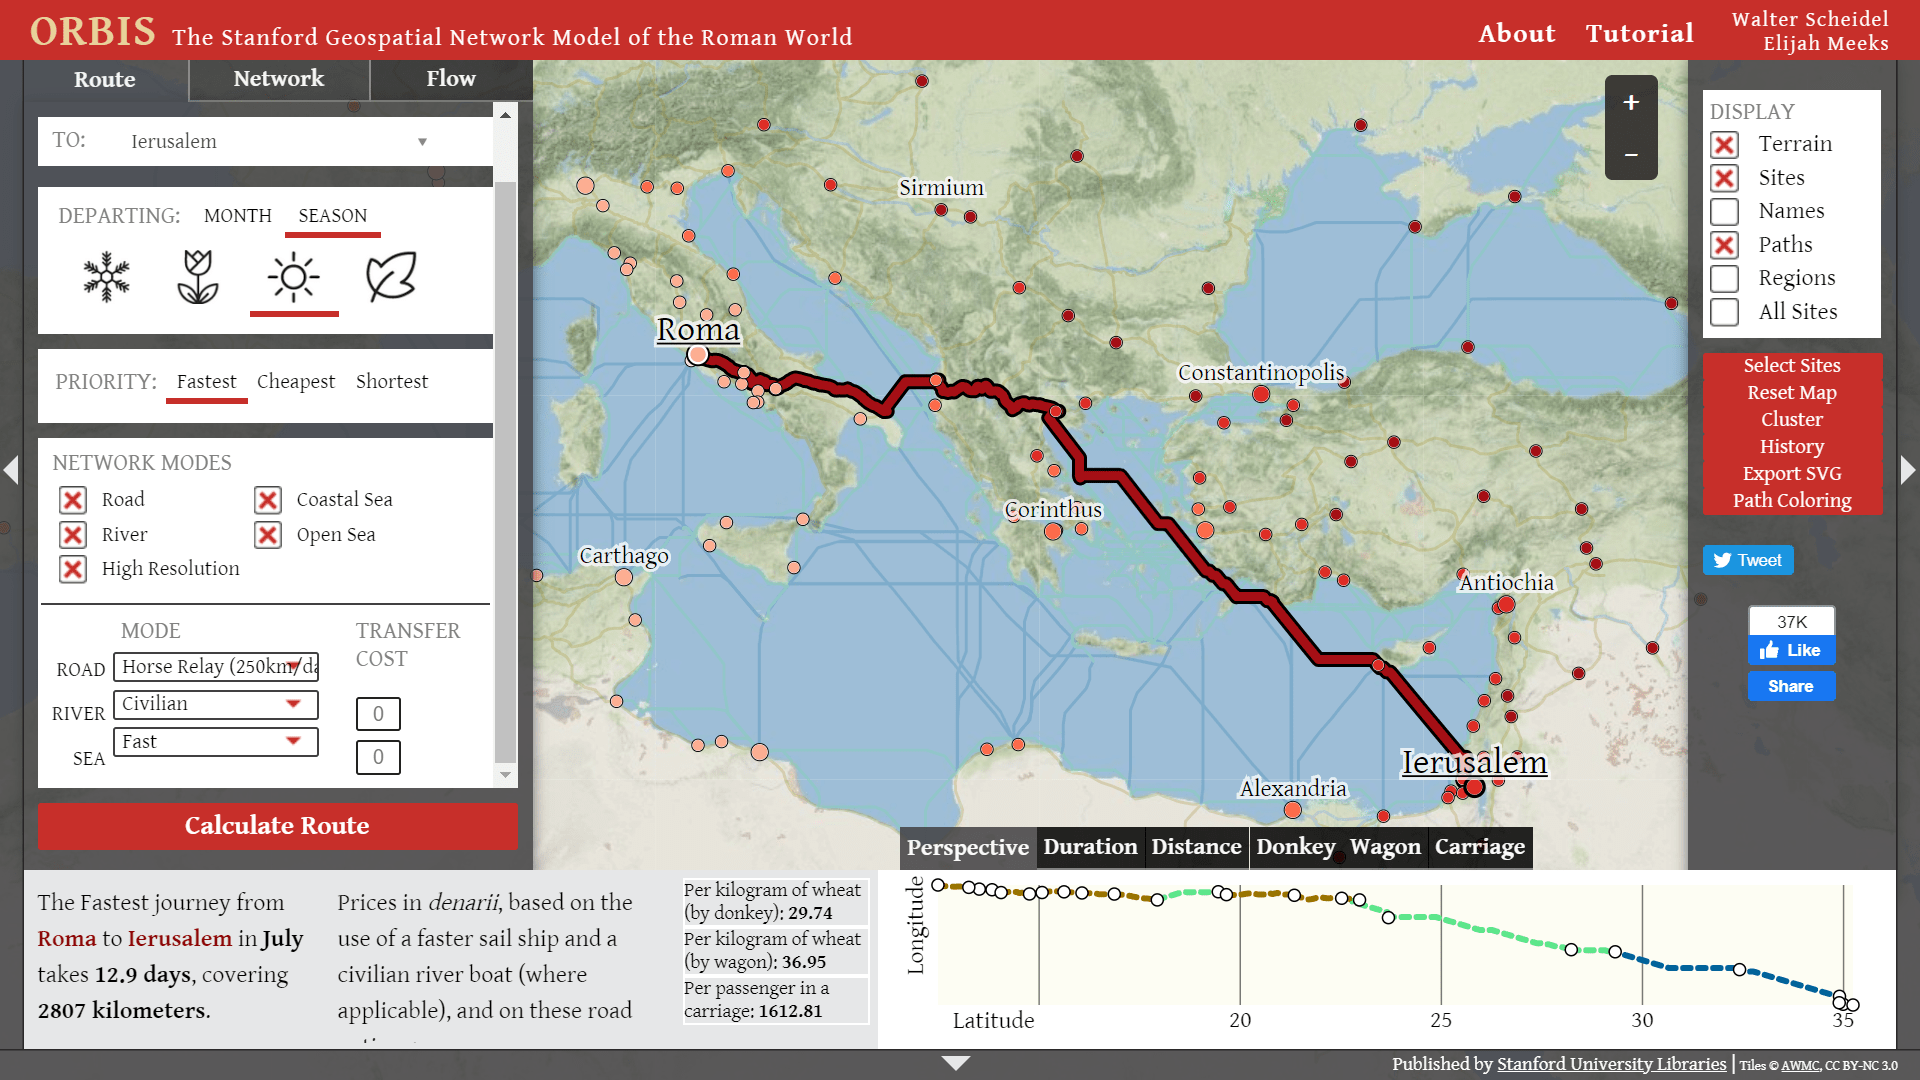Click the Export SVG link
The height and width of the screenshot is (1080, 1920).
click(1791, 474)
